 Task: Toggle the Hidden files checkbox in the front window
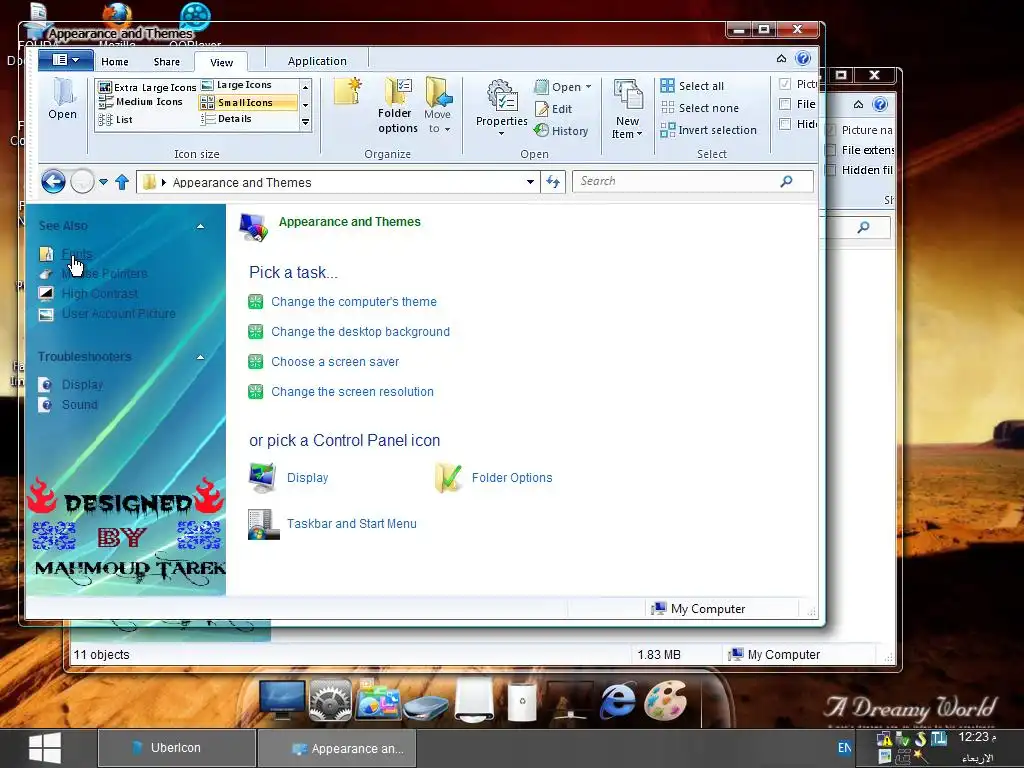pos(785,123)
